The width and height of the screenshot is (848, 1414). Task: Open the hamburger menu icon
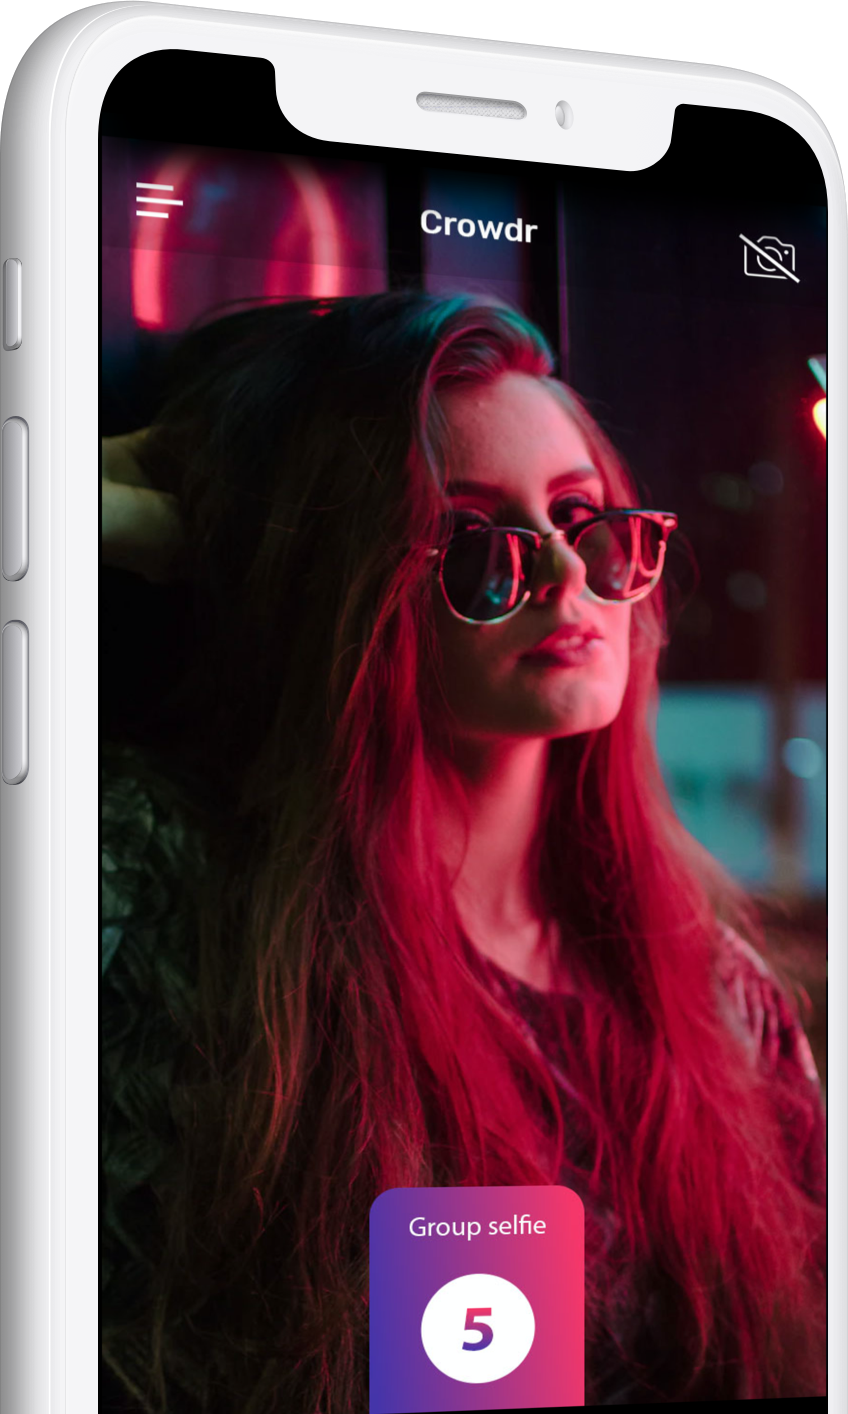point(159,199)
